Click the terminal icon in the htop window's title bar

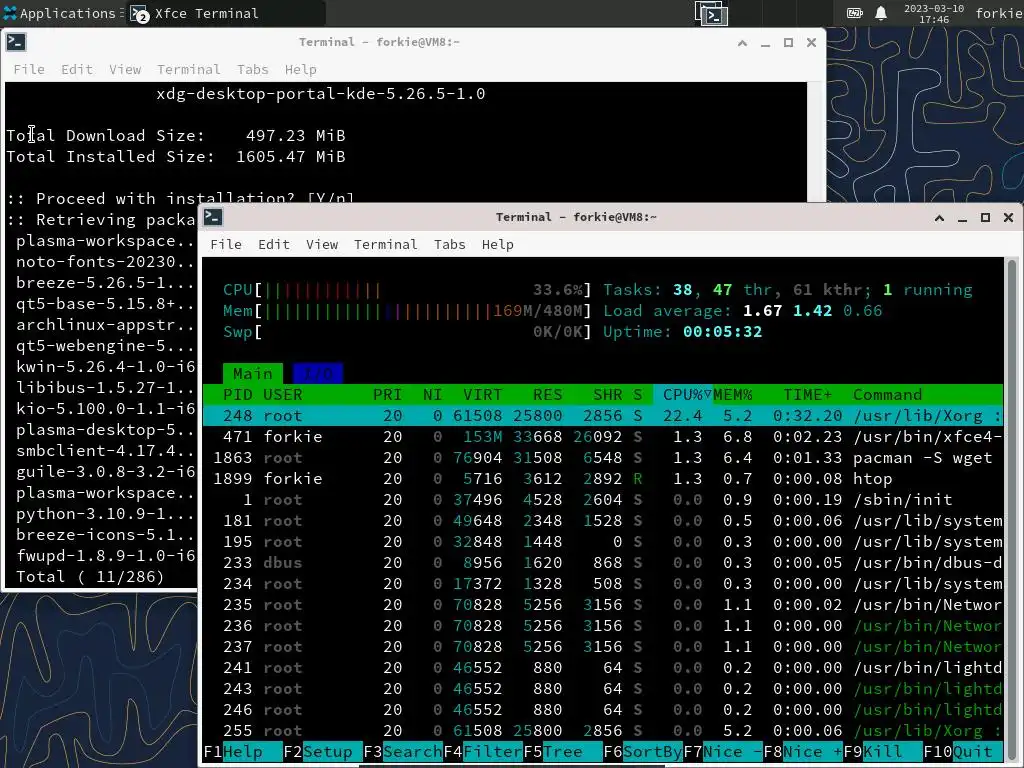pyautogui.click(x=213, y=217)
